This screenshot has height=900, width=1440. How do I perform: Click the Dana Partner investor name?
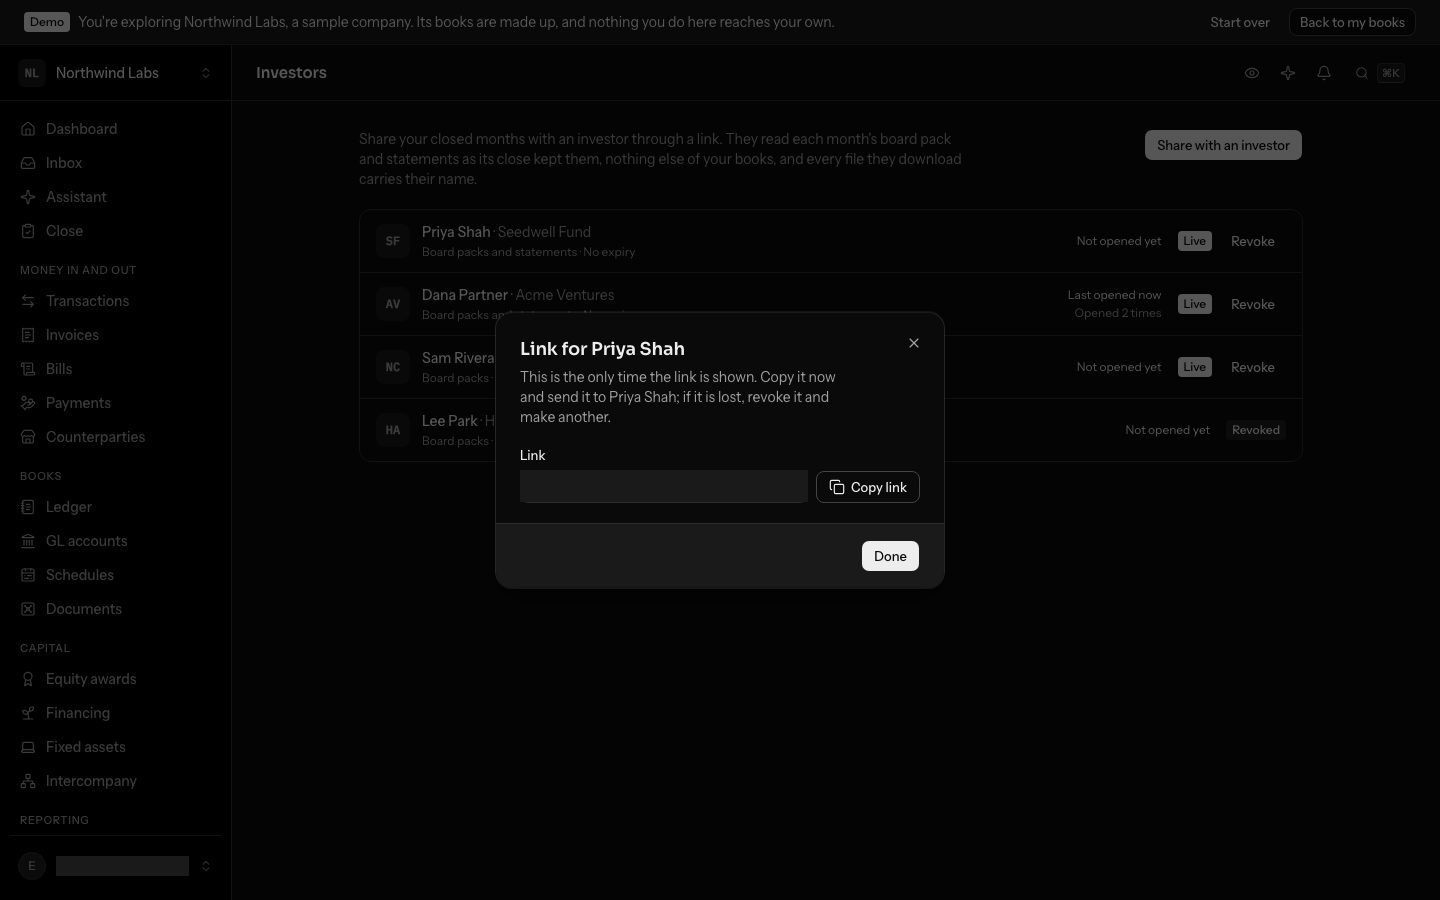point(465,295)
